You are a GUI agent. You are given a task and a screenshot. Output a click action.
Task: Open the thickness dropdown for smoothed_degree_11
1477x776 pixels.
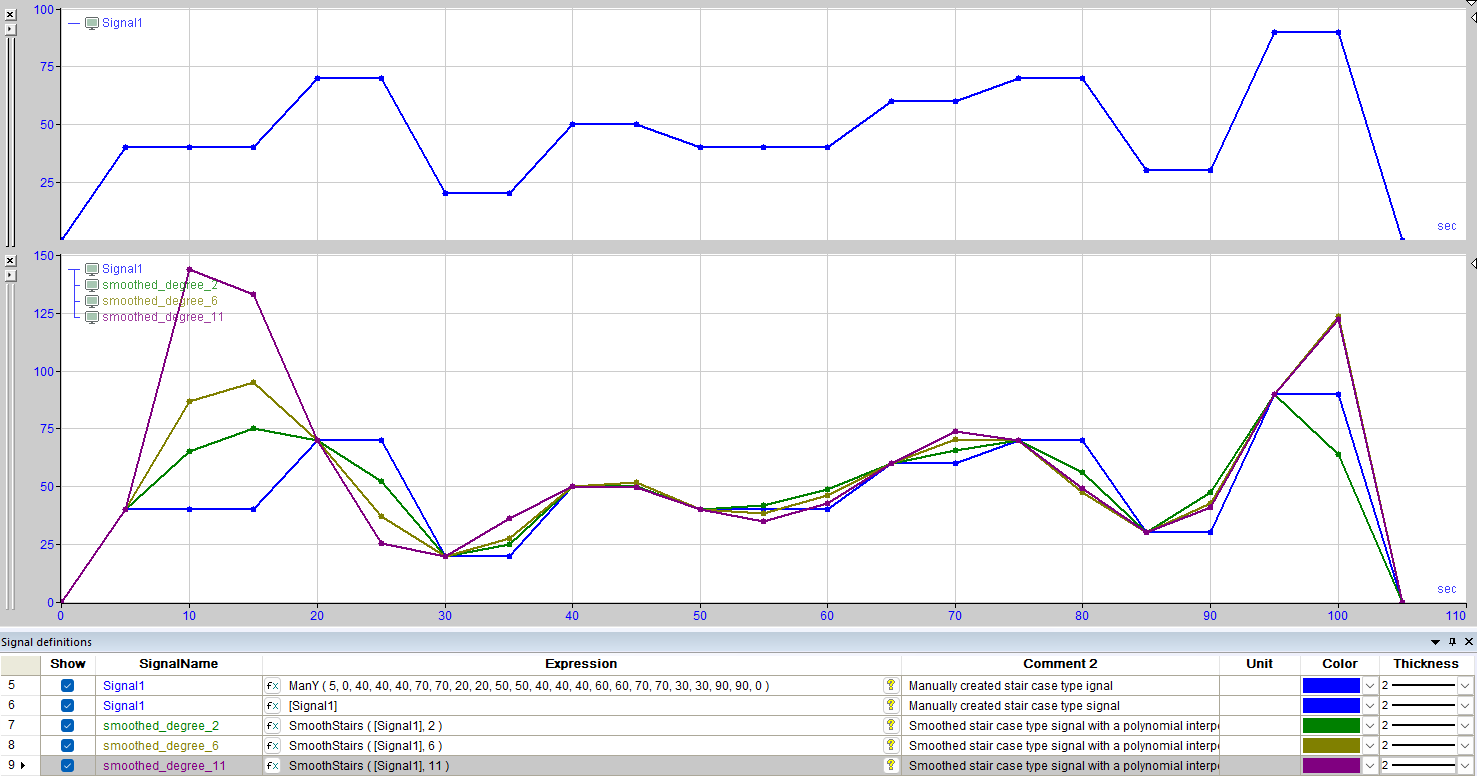1466,766
